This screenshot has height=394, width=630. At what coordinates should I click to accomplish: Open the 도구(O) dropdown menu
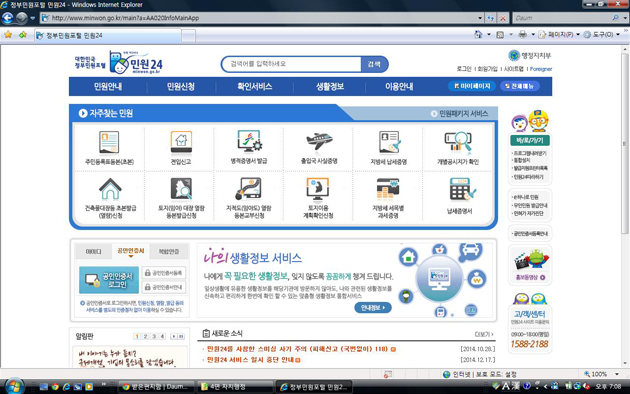click(x=601, y=35)
